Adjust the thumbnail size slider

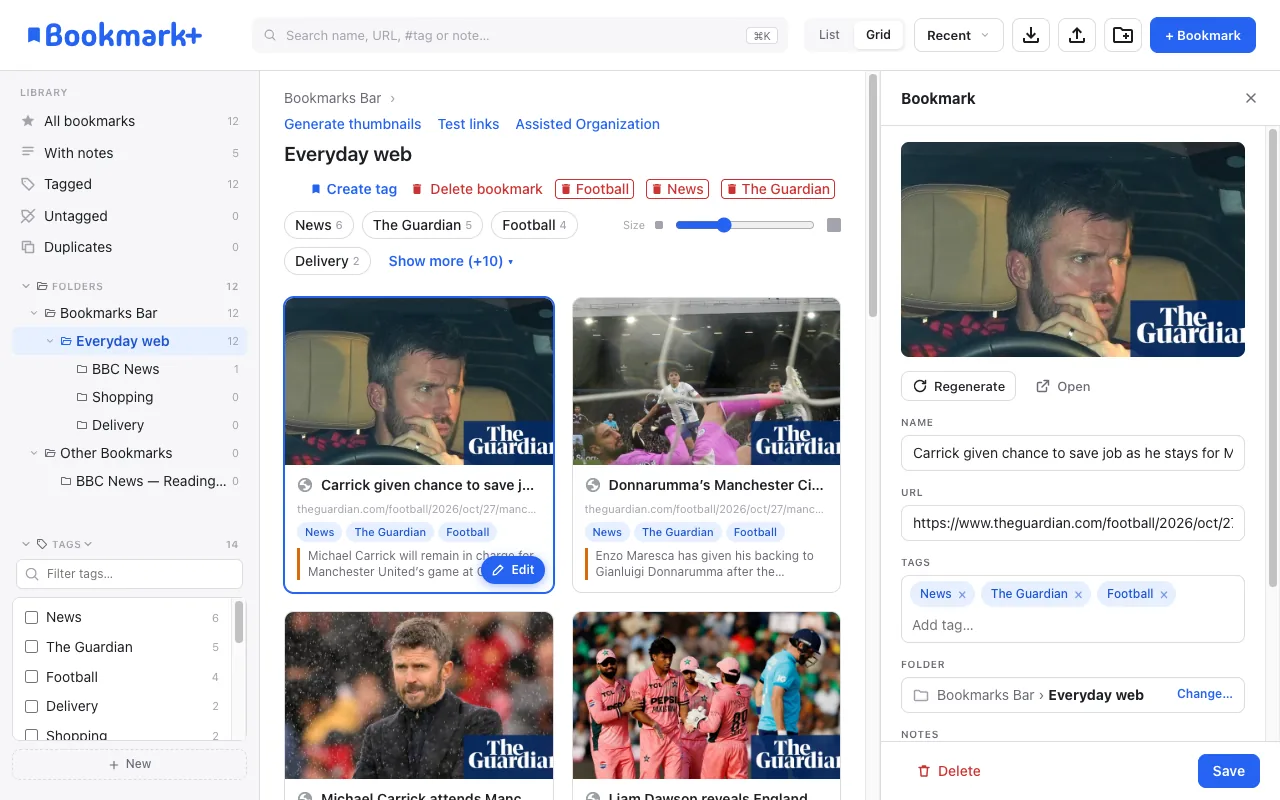coord(745,225)
